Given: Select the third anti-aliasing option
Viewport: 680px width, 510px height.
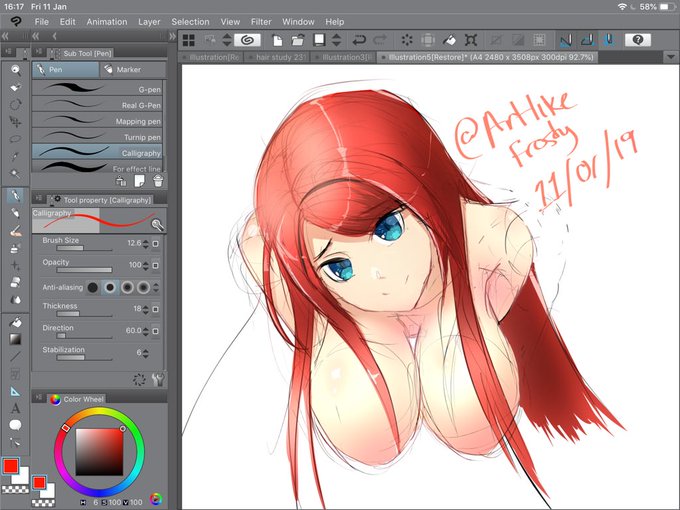Looking at the screenshot, I should pos(127,288).
